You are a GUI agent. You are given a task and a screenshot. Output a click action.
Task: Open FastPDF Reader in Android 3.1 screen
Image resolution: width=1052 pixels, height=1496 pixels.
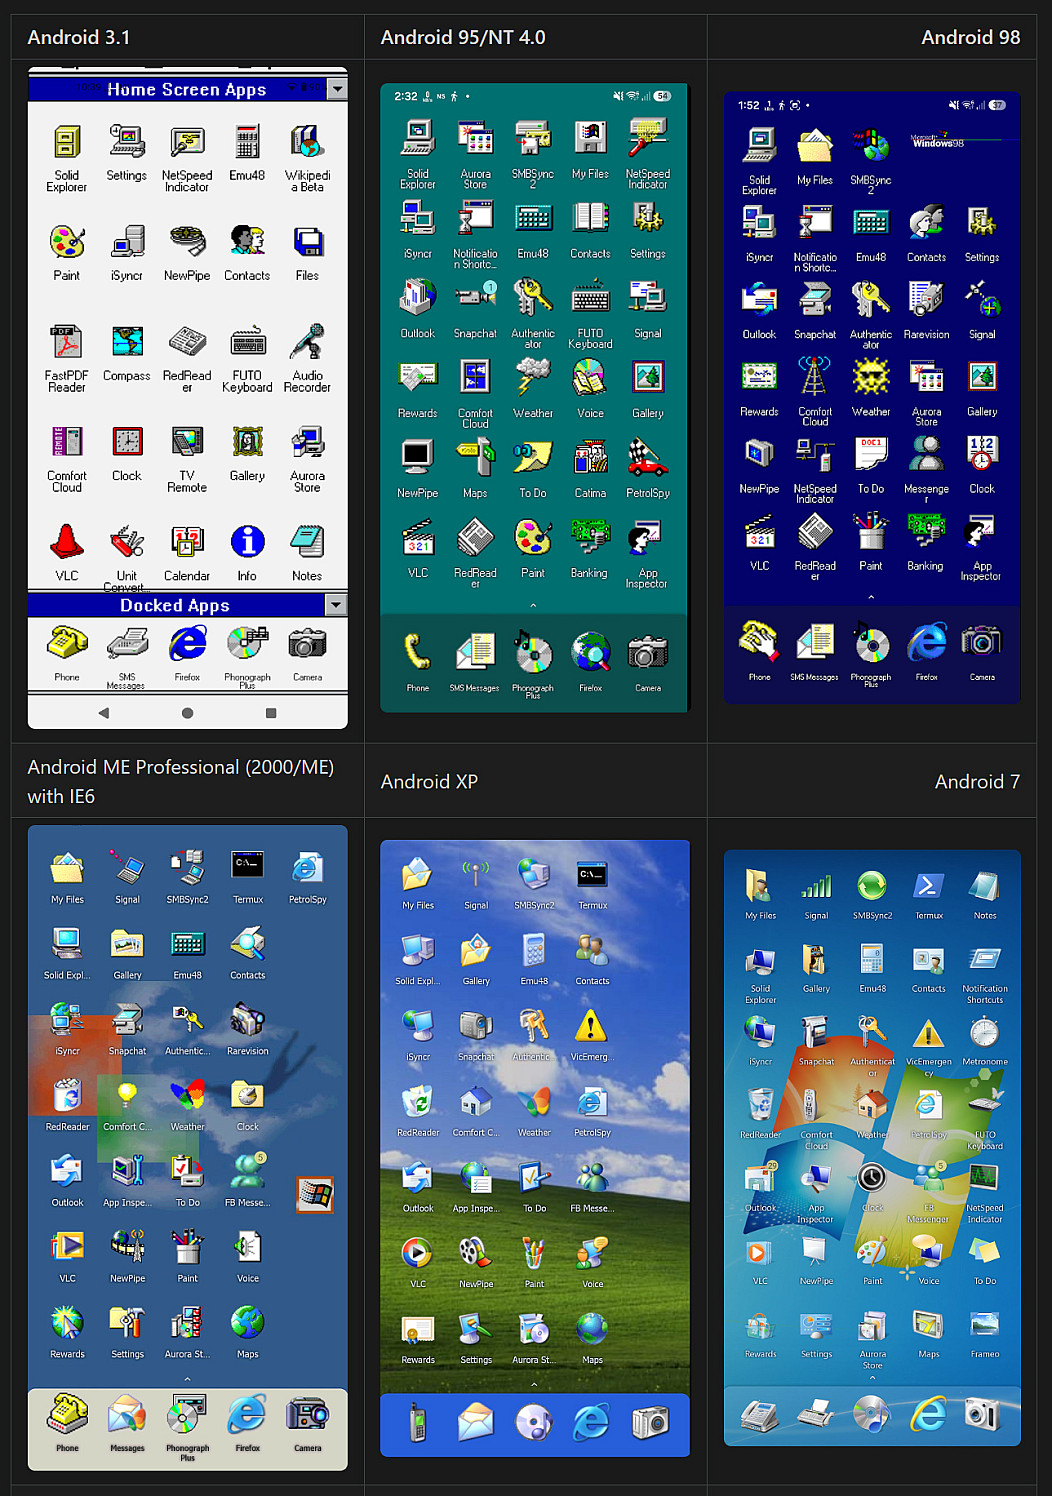click(x=67, y=342)
